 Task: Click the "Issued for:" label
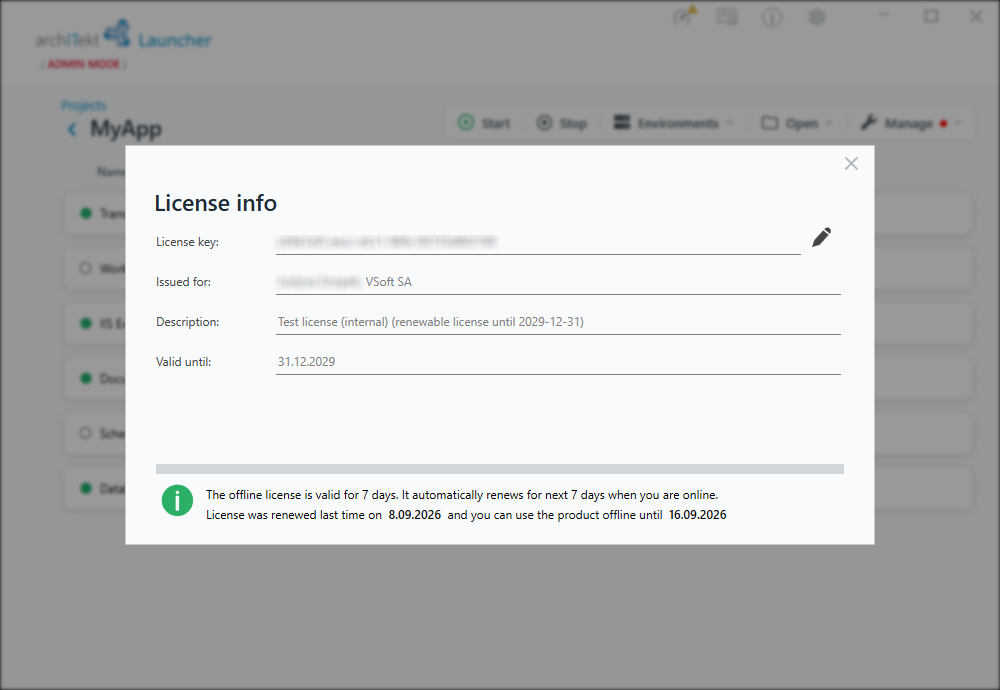[183, 282]
